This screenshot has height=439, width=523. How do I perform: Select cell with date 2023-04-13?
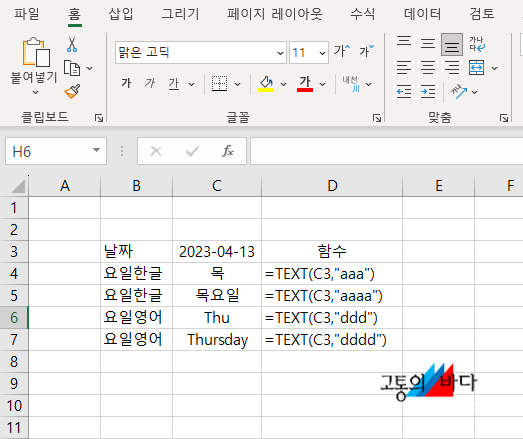point(217,252)
